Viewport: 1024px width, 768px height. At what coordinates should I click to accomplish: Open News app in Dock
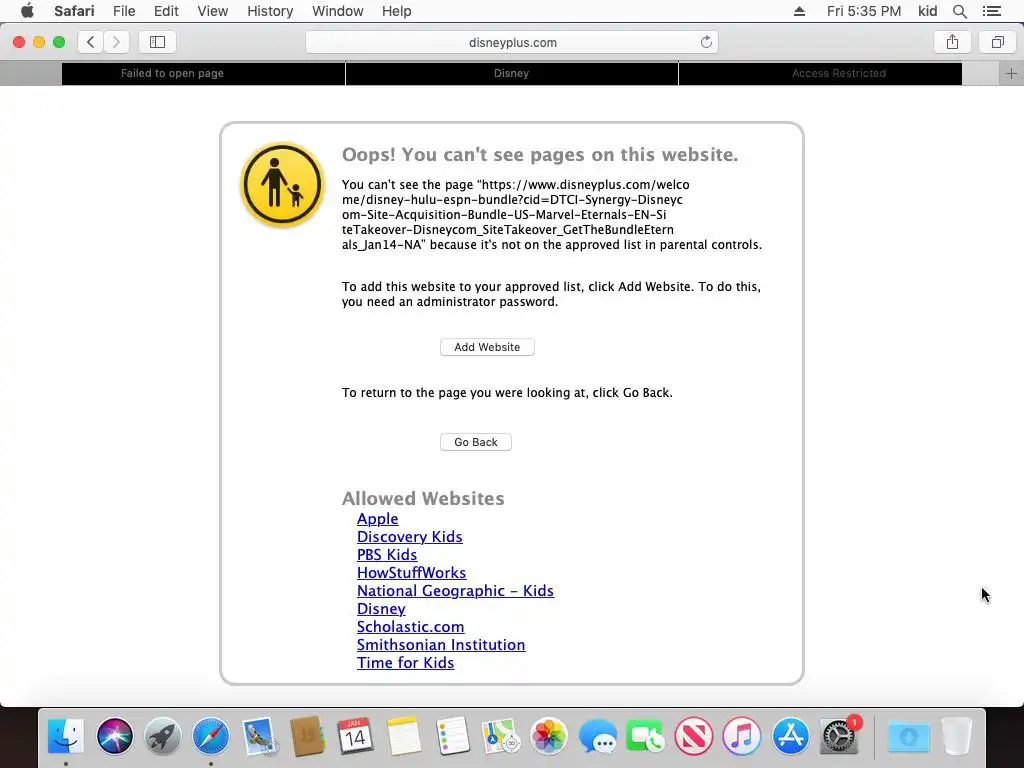(x=694, y=736)
